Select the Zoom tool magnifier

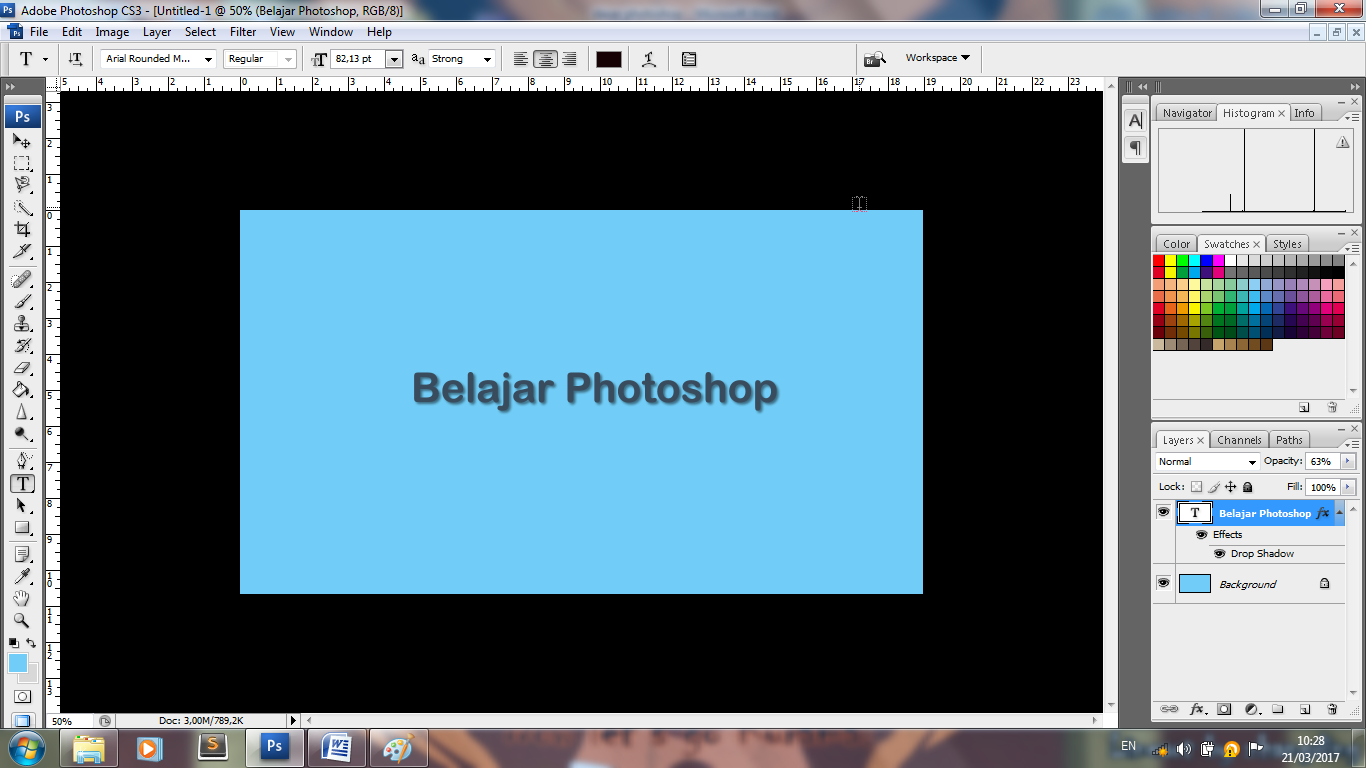click(22, 620)
